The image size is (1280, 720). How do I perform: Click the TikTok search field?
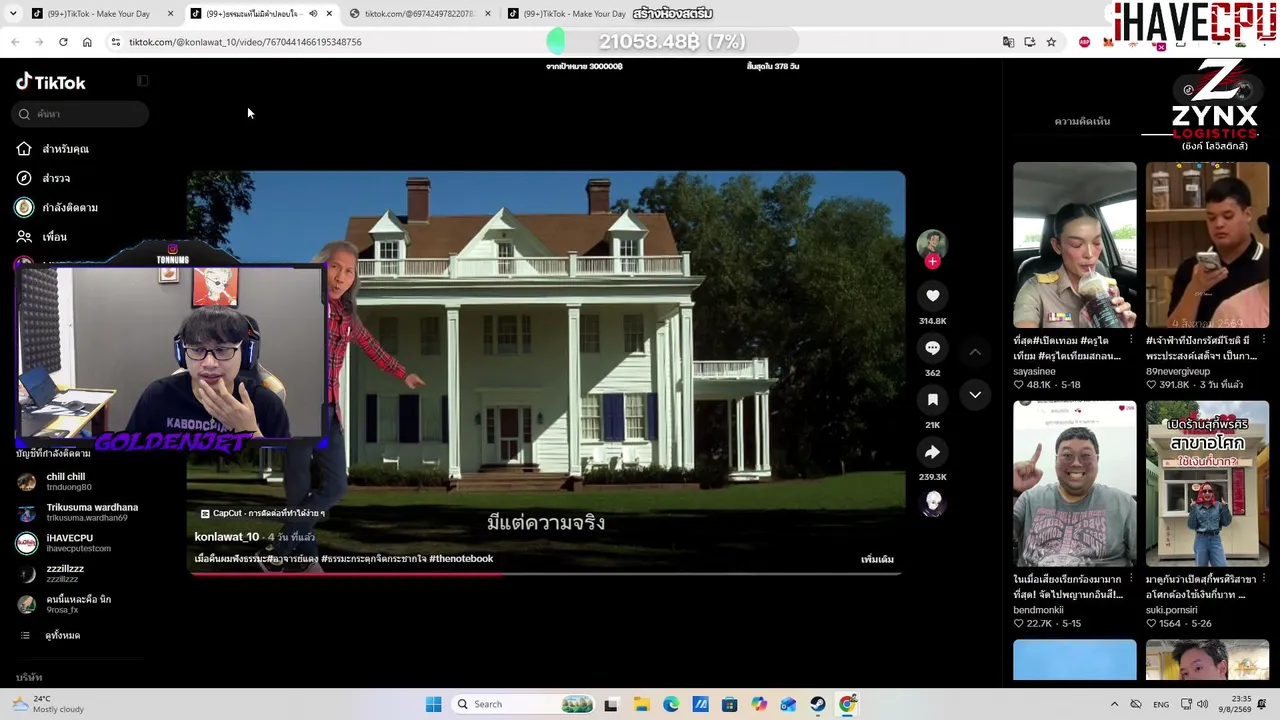(x=82, y=114)
